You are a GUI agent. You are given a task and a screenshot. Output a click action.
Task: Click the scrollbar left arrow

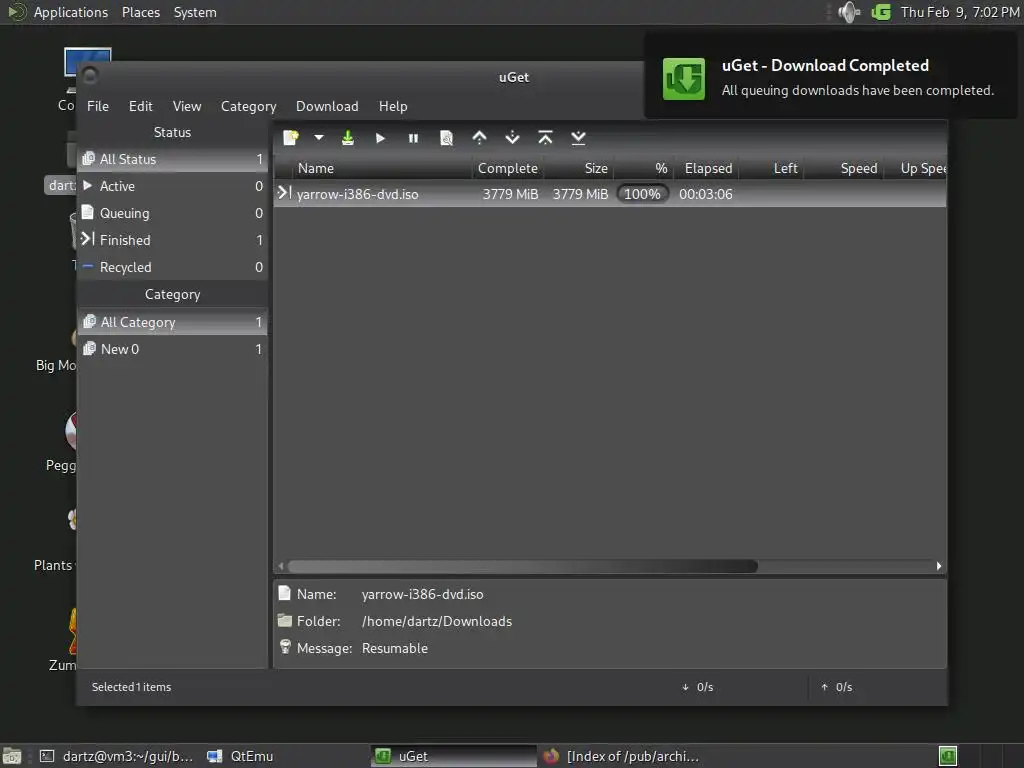[281, 566]
